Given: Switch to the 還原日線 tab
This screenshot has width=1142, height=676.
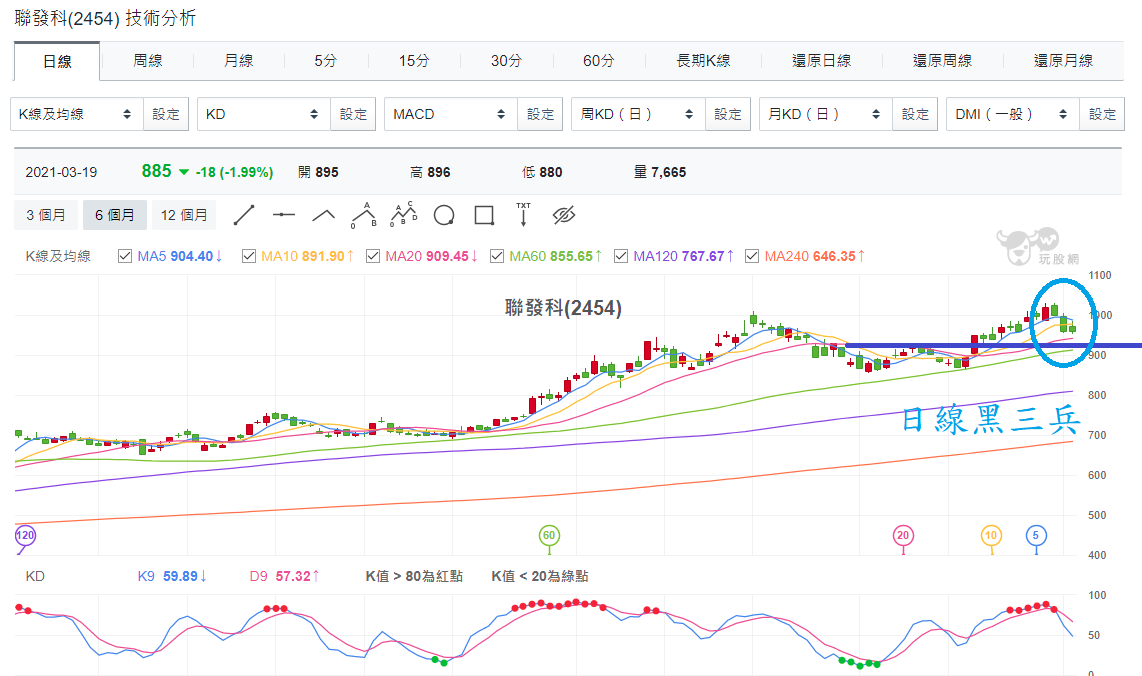Looking at the screenshot, I should pyautogui.click(x=822, y=61).
